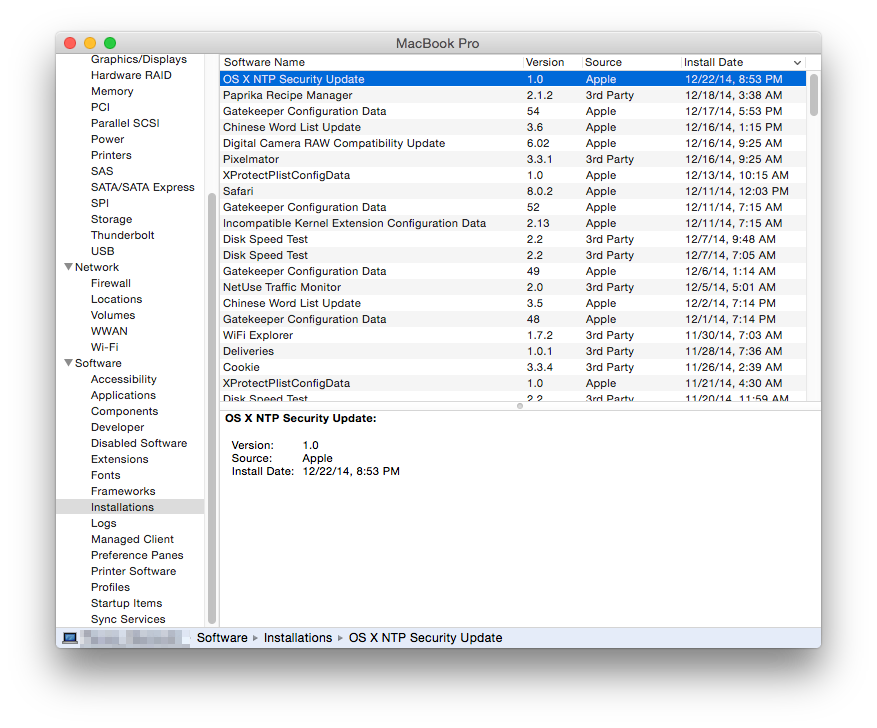Viewport: 877px width, 728px height.
Task: Select Managed Client in the sidebar
Action: click(132, 540)
